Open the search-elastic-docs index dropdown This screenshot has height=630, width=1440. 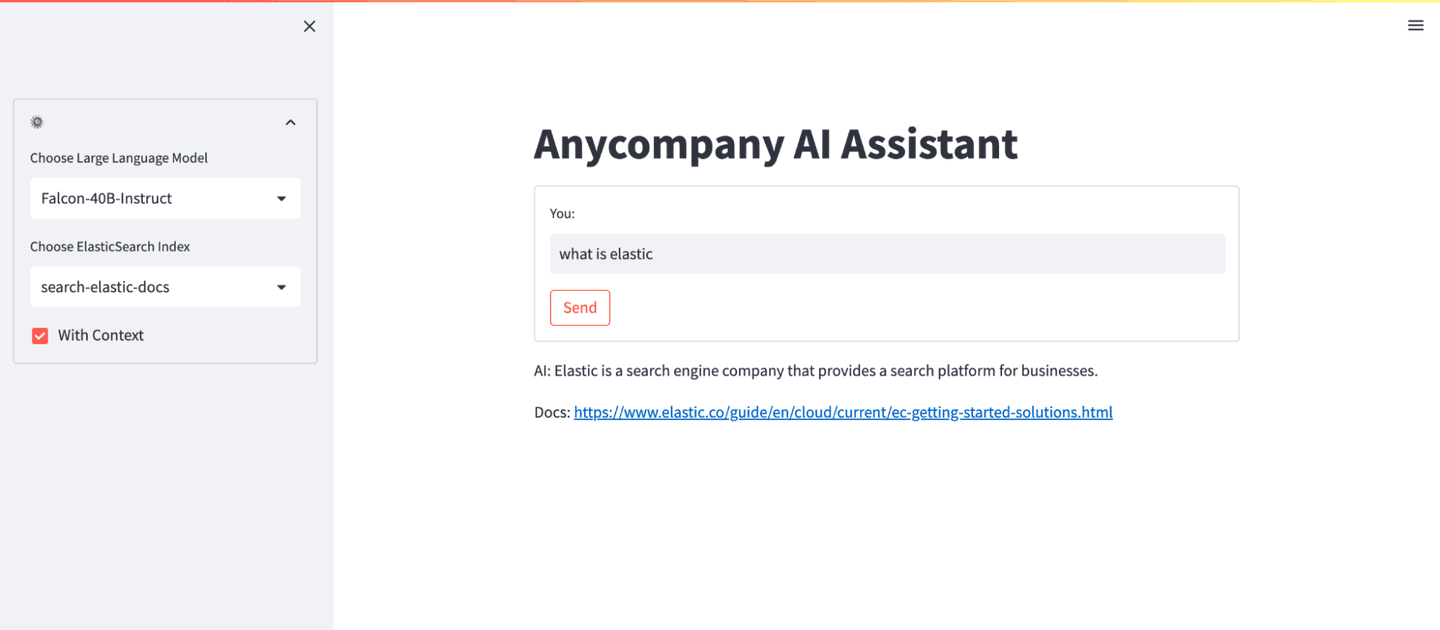tap(150, 287)
